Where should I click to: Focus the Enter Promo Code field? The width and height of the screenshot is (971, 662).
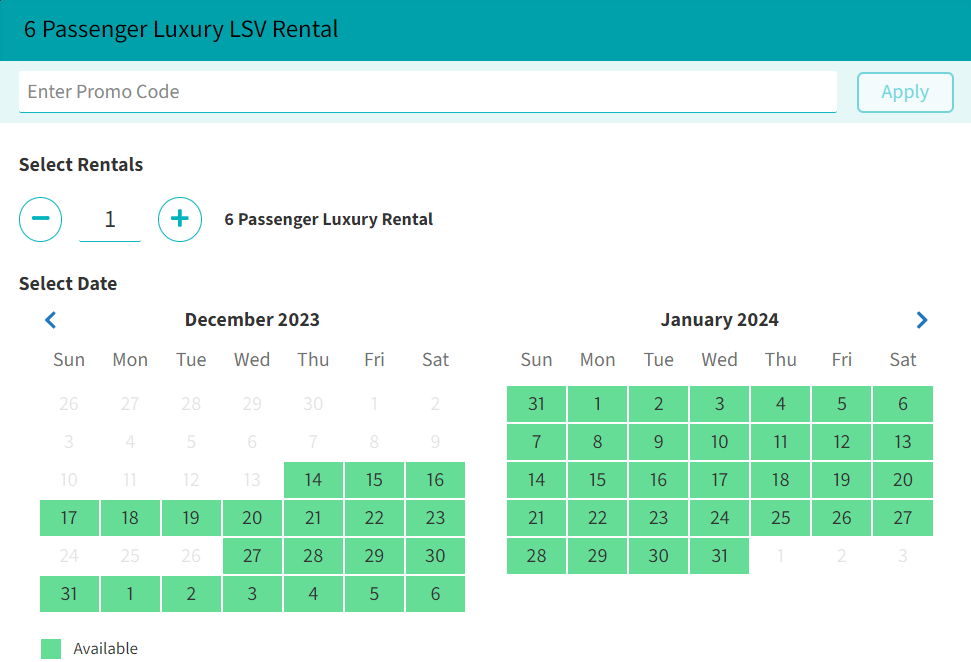click(427, 92)
